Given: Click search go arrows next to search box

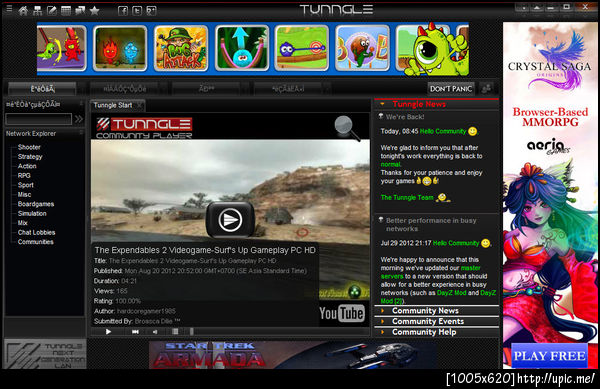Looking at the screenshot, I should pos(79,119).
